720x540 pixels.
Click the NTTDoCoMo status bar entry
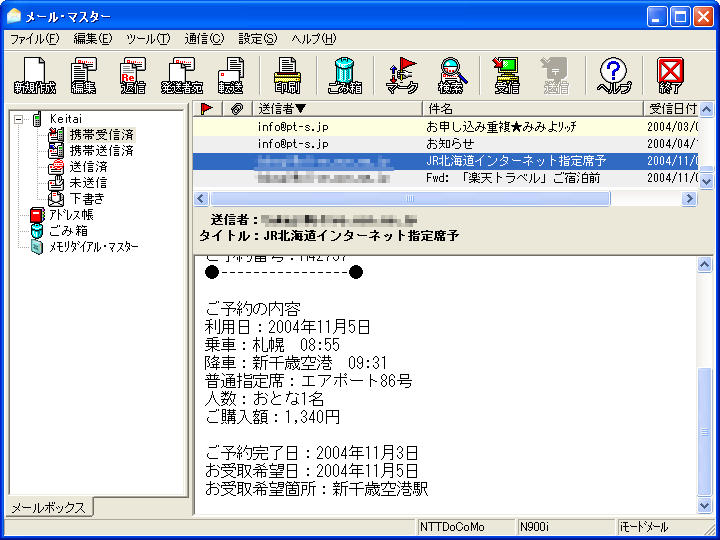[466, 527]
